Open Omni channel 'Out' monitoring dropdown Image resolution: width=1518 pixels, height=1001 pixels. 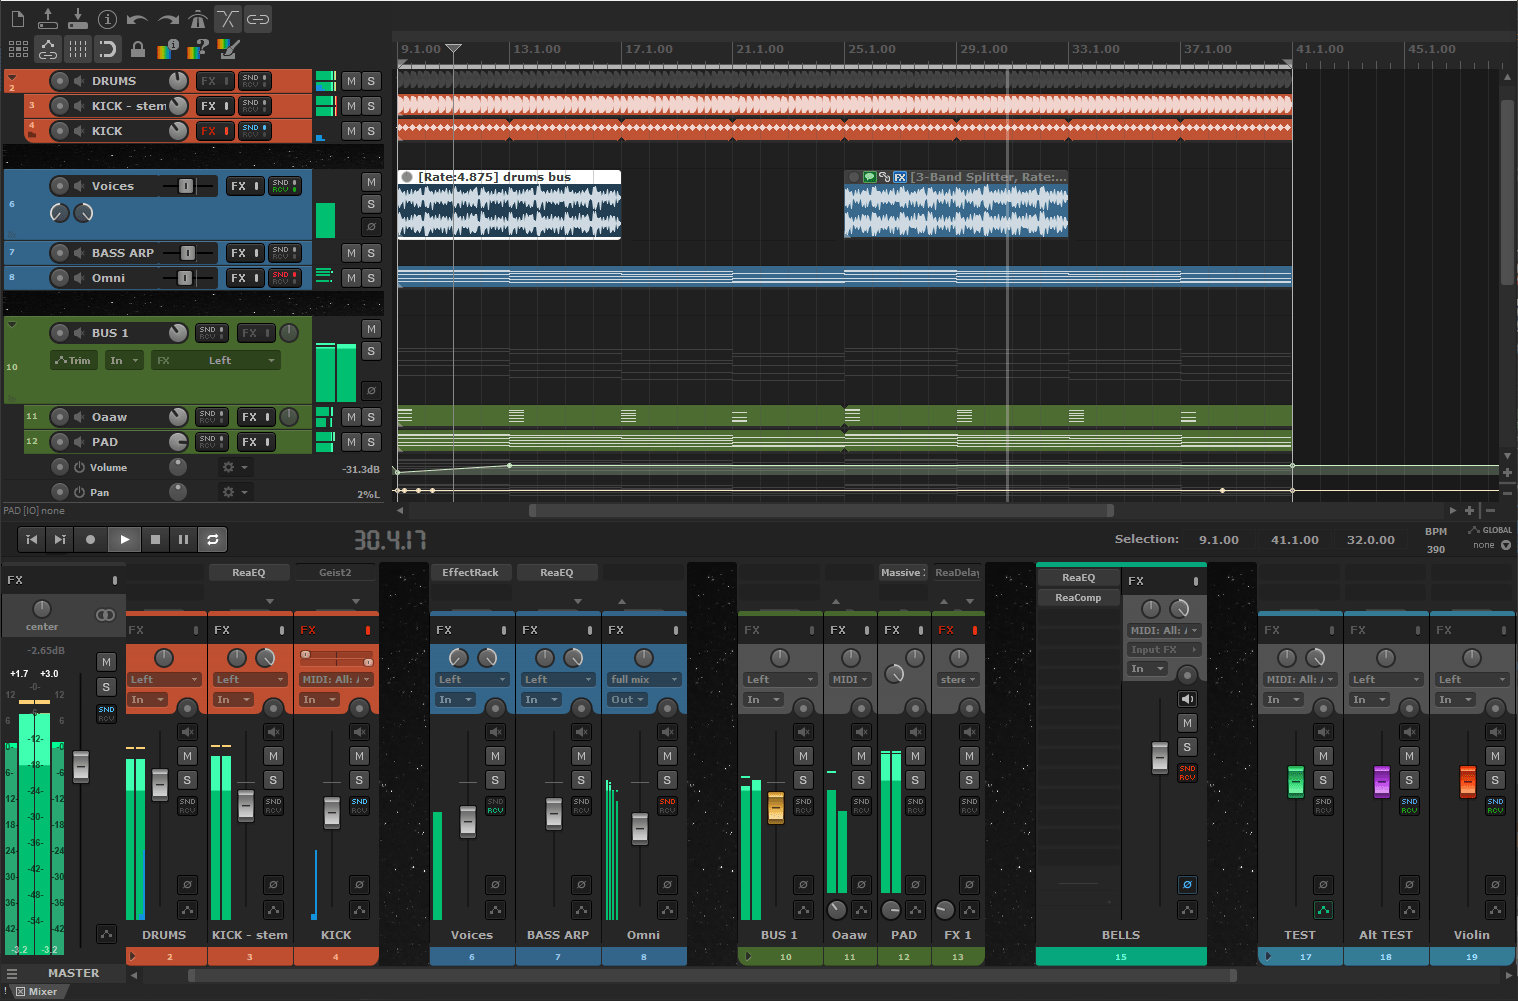[x=627, y=700]
